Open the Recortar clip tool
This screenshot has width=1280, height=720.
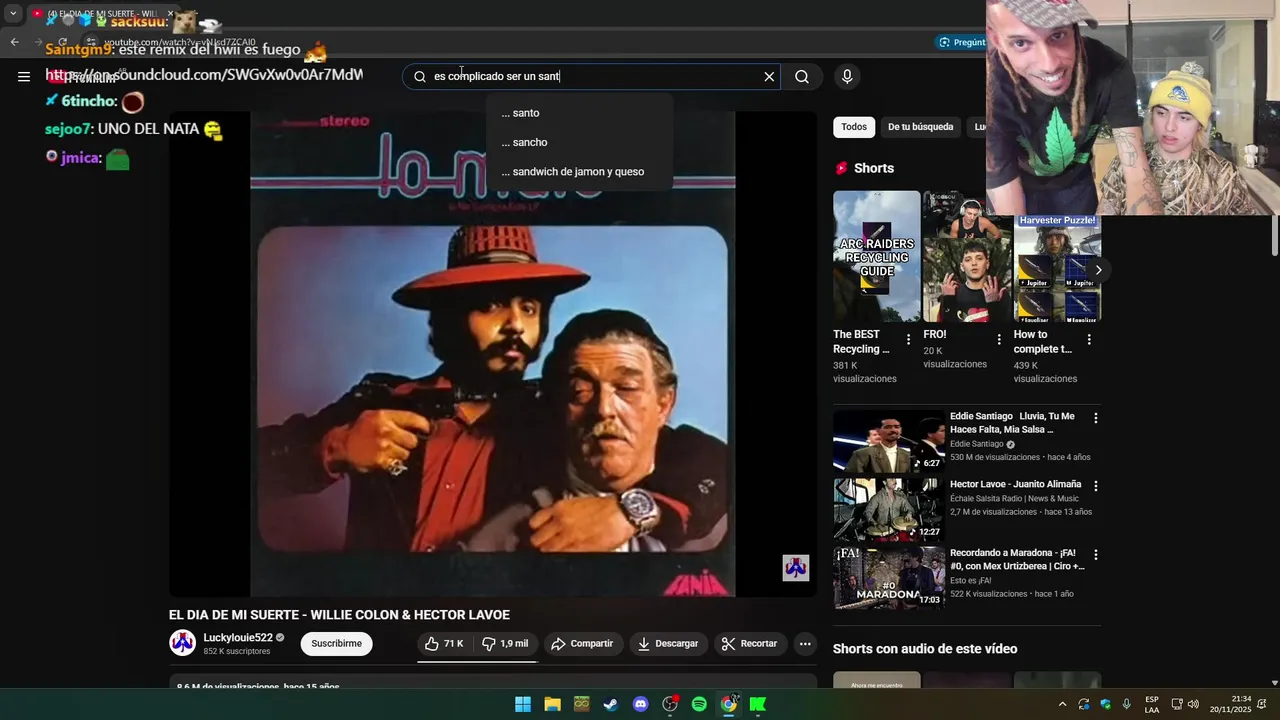tap(750, 644)
